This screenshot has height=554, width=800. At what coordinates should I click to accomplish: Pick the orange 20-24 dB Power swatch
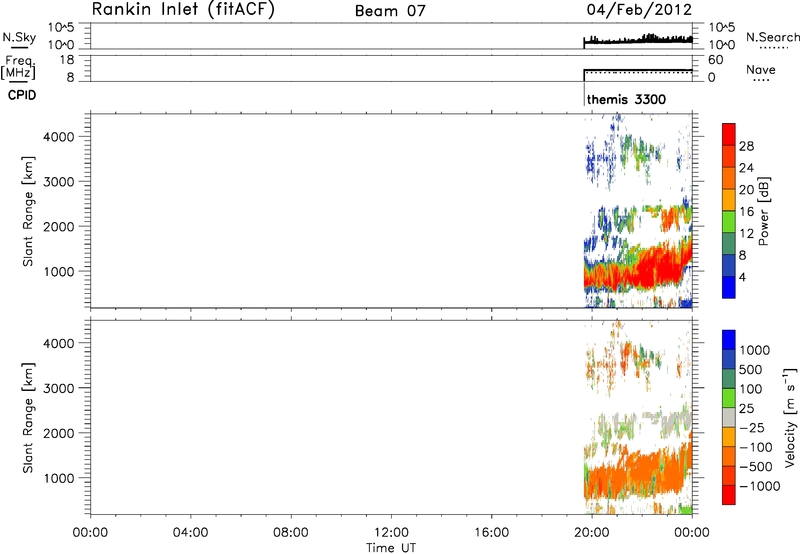729,178
